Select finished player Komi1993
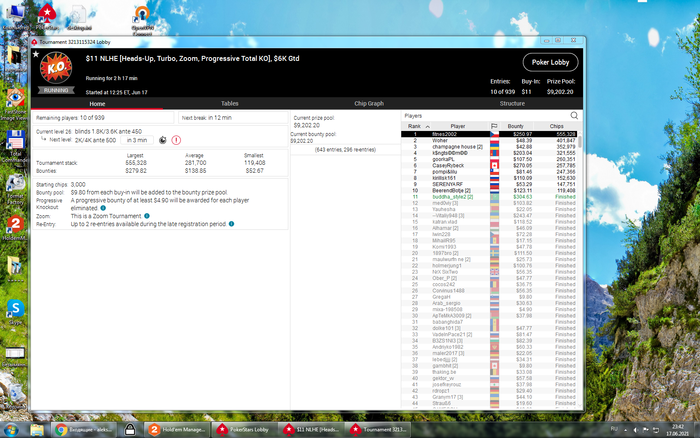 click(489, 246)
